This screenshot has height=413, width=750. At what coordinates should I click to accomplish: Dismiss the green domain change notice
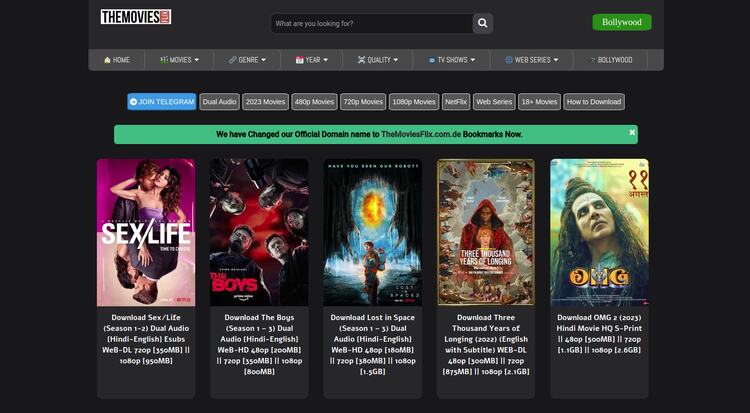pyautogui.click(x=632, y=132)
